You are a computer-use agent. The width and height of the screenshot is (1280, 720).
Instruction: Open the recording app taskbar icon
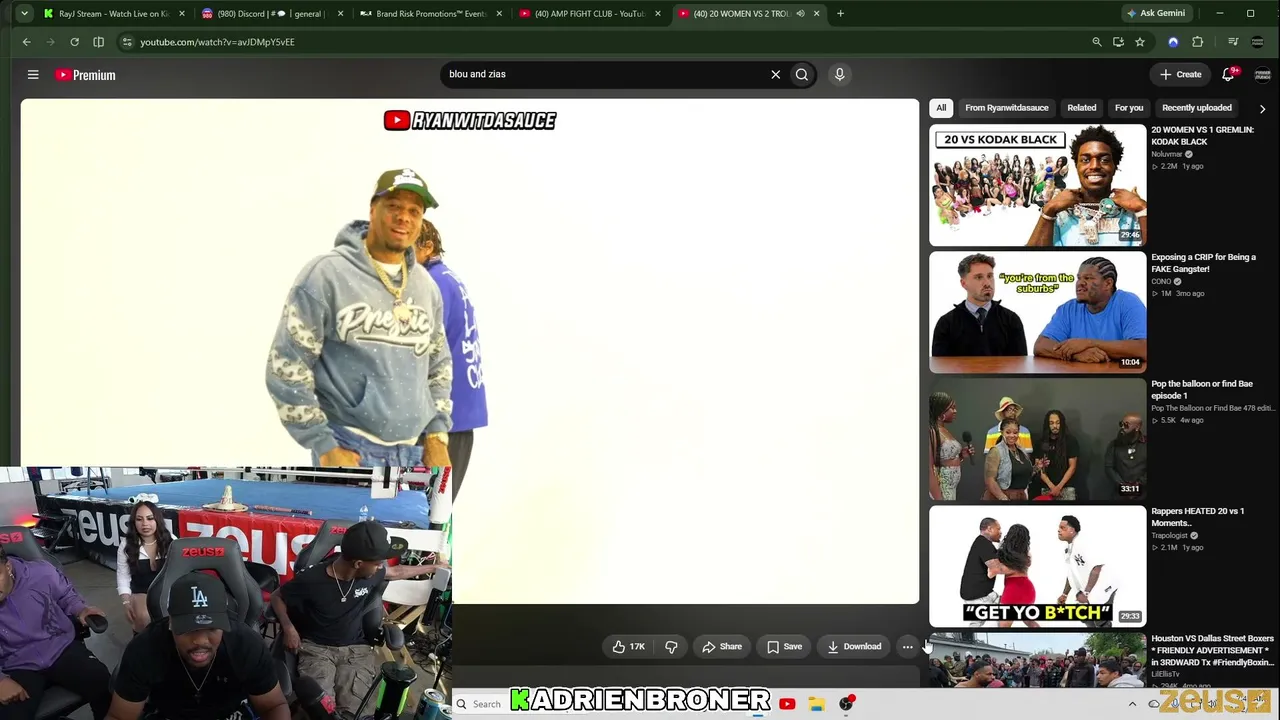[x=847, y=704]
